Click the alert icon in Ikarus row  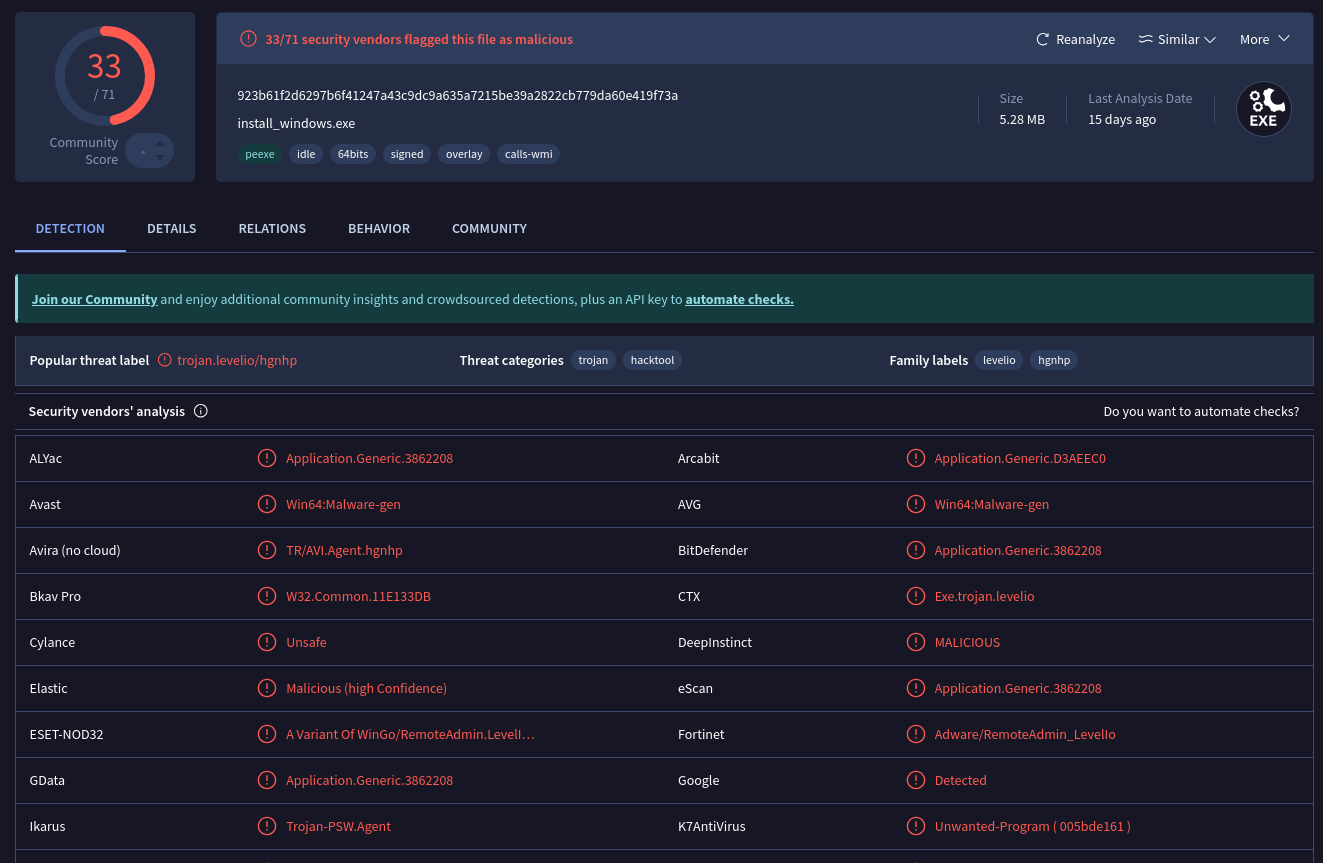tap(267, 826)
